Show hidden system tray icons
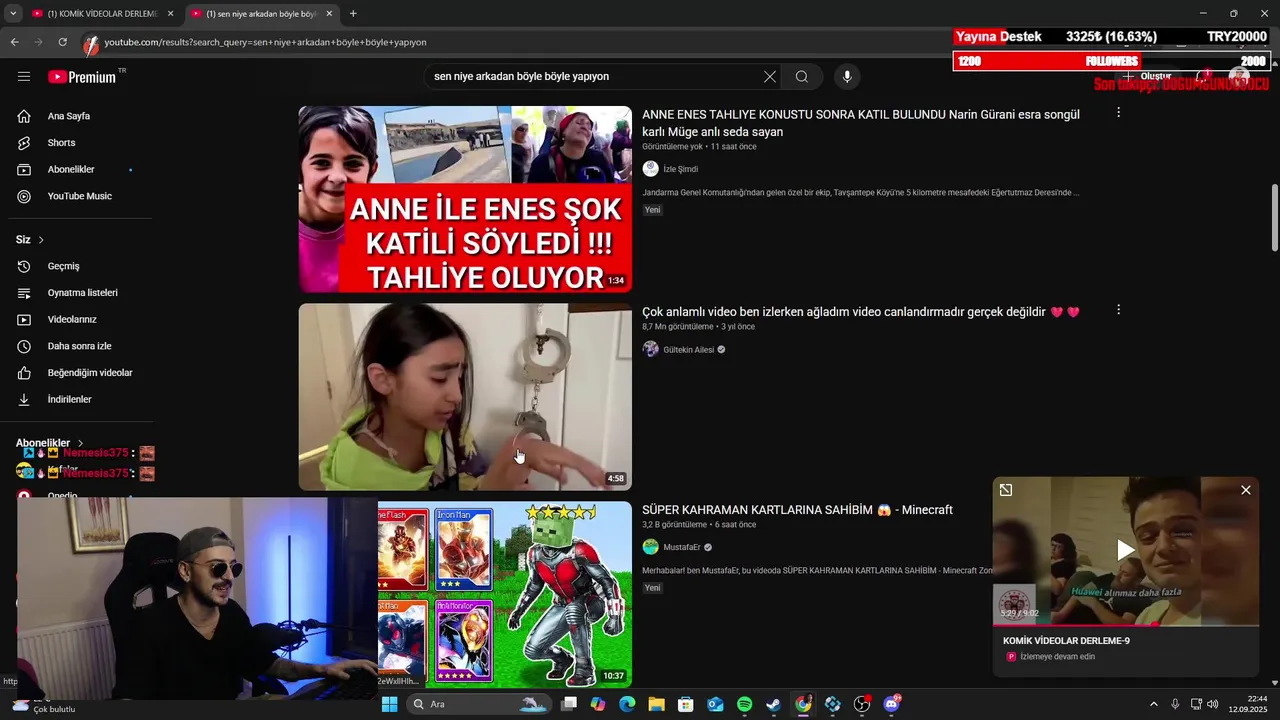1280x720 pixels. (x=1153, y=704)
